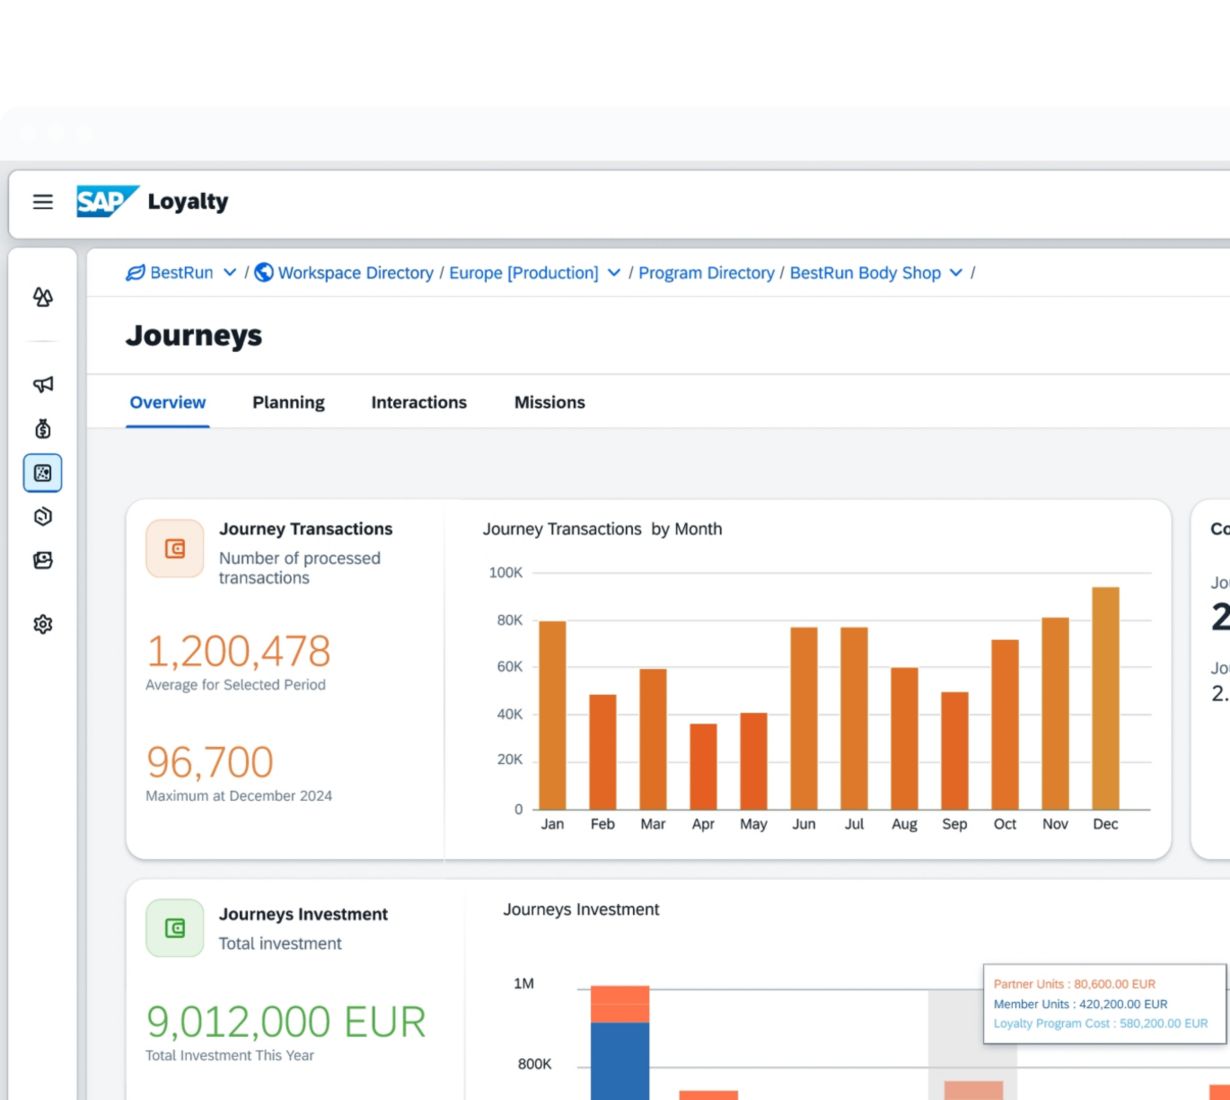The height and width of the screenshot is (1100, 1230).
Task: Click the April bar in transactions chart
Action: click(x=703, y=767)
